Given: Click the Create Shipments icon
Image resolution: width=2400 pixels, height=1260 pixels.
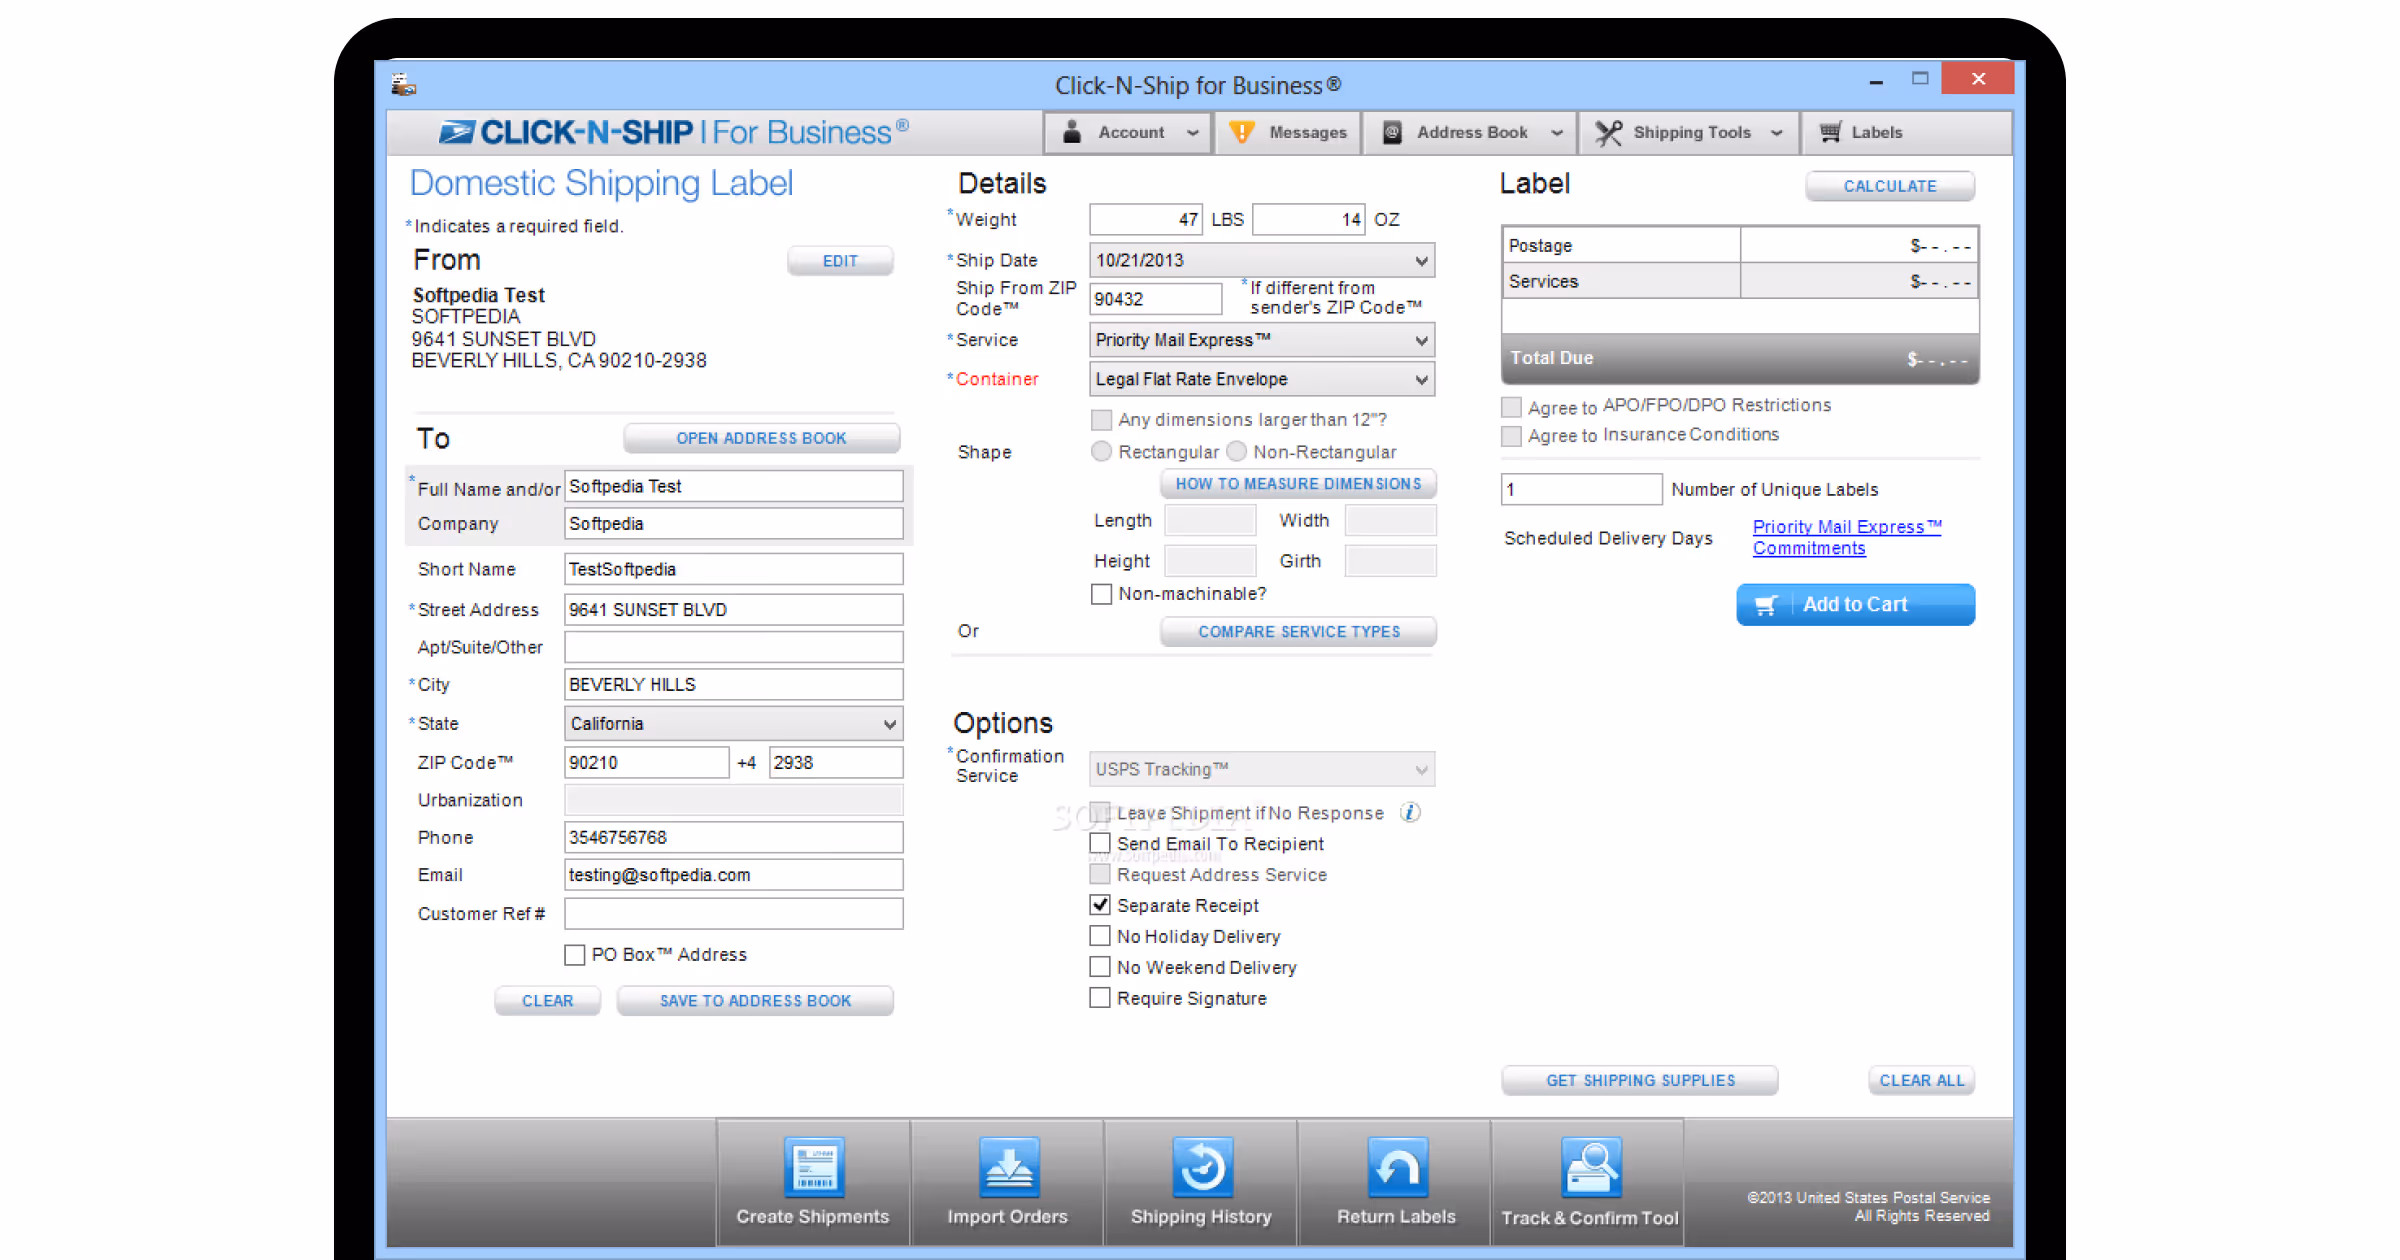Looking at the screenshot, I should pos(813,1167).
